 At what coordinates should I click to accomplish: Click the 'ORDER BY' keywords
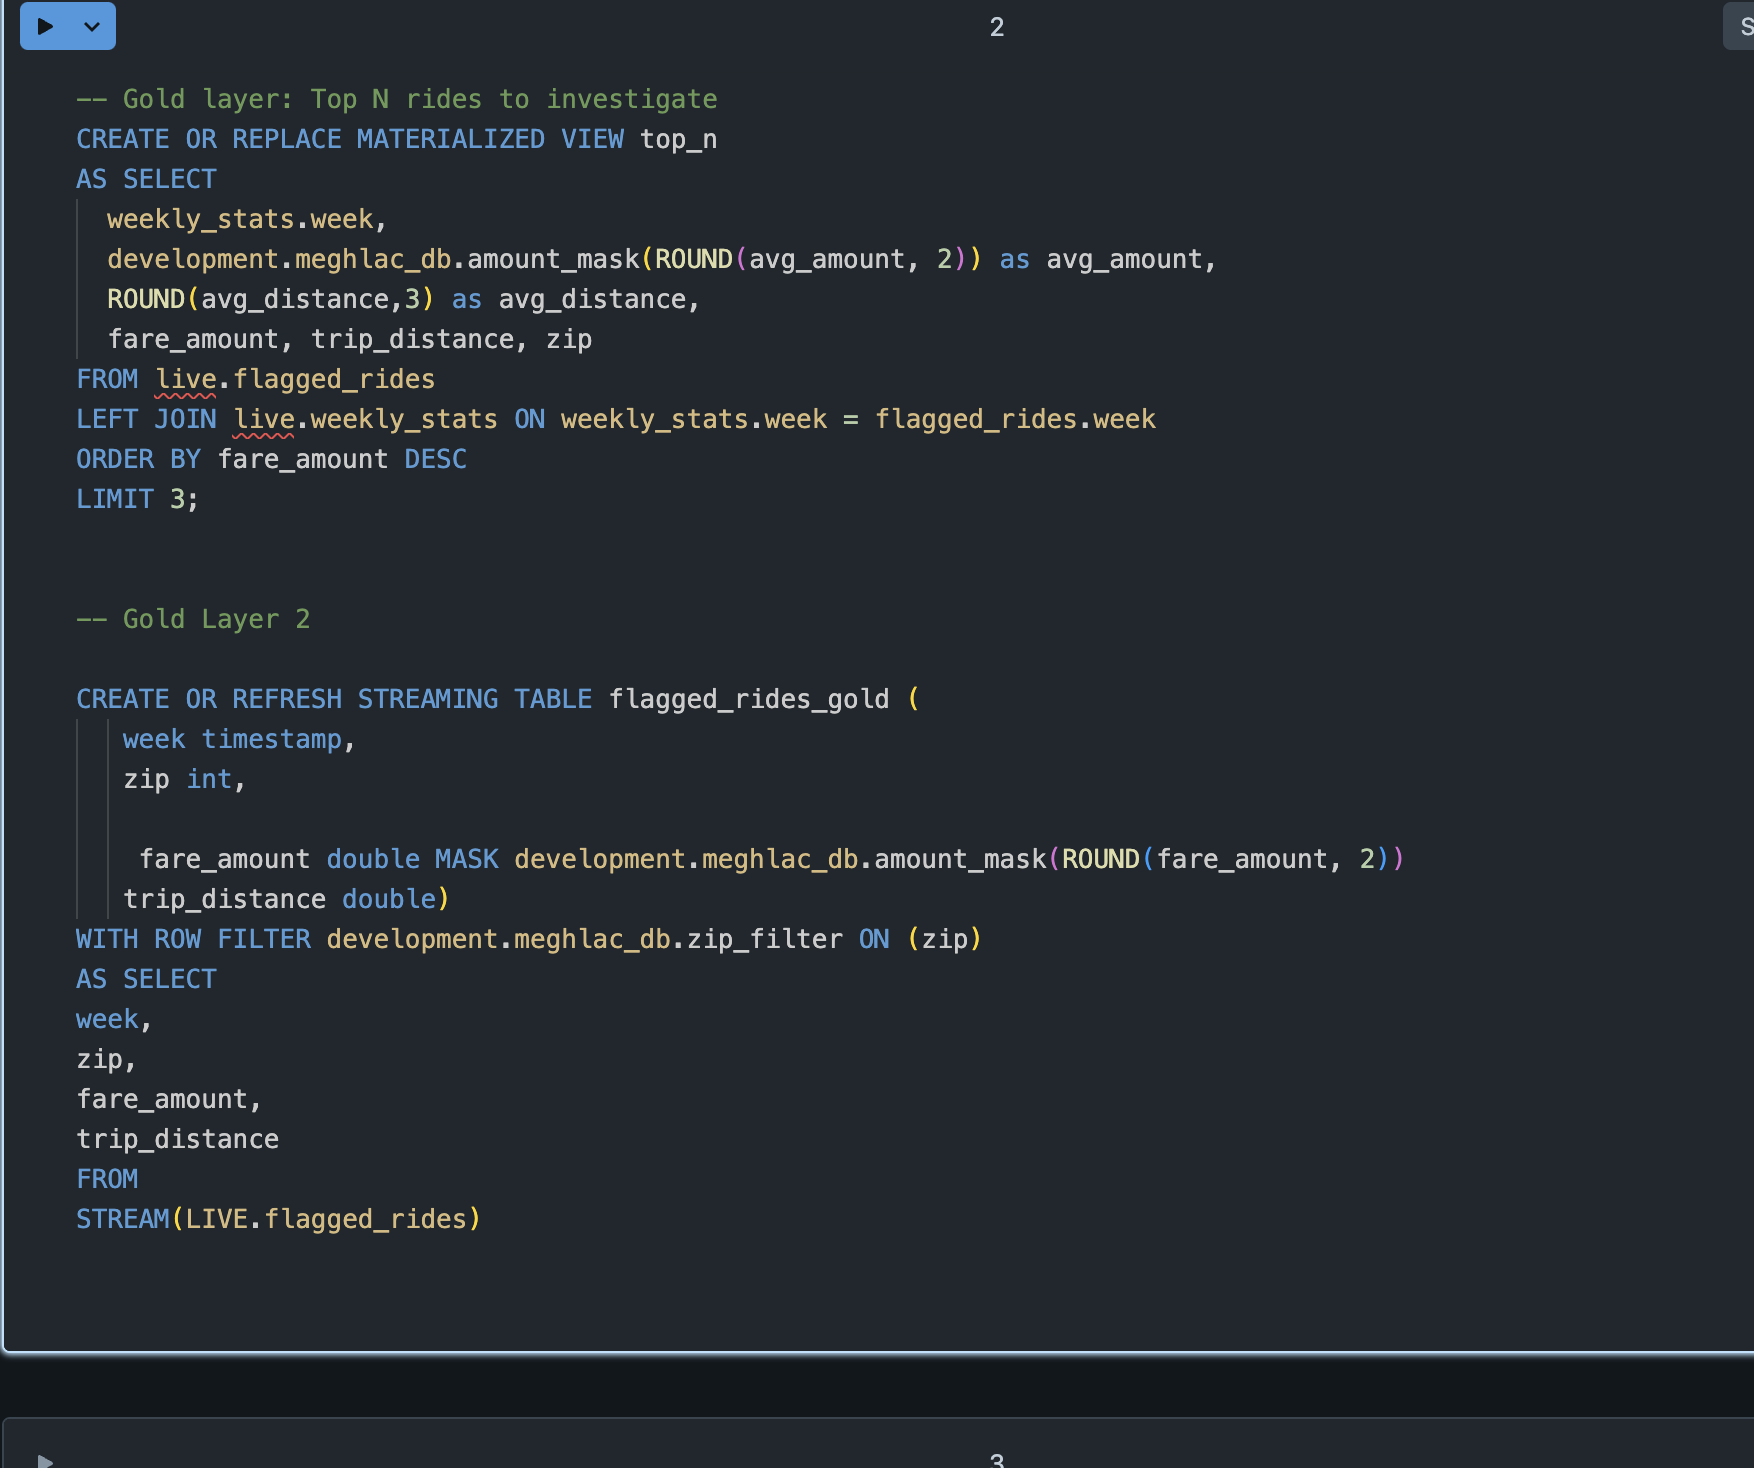coord(138,459)
